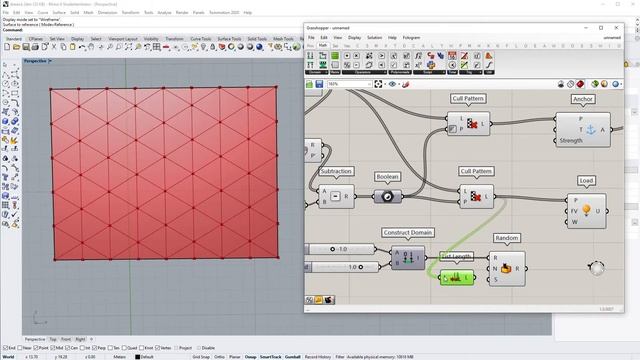
Task: Enable the Near osnap checkbox
Action: coord(20,348)
